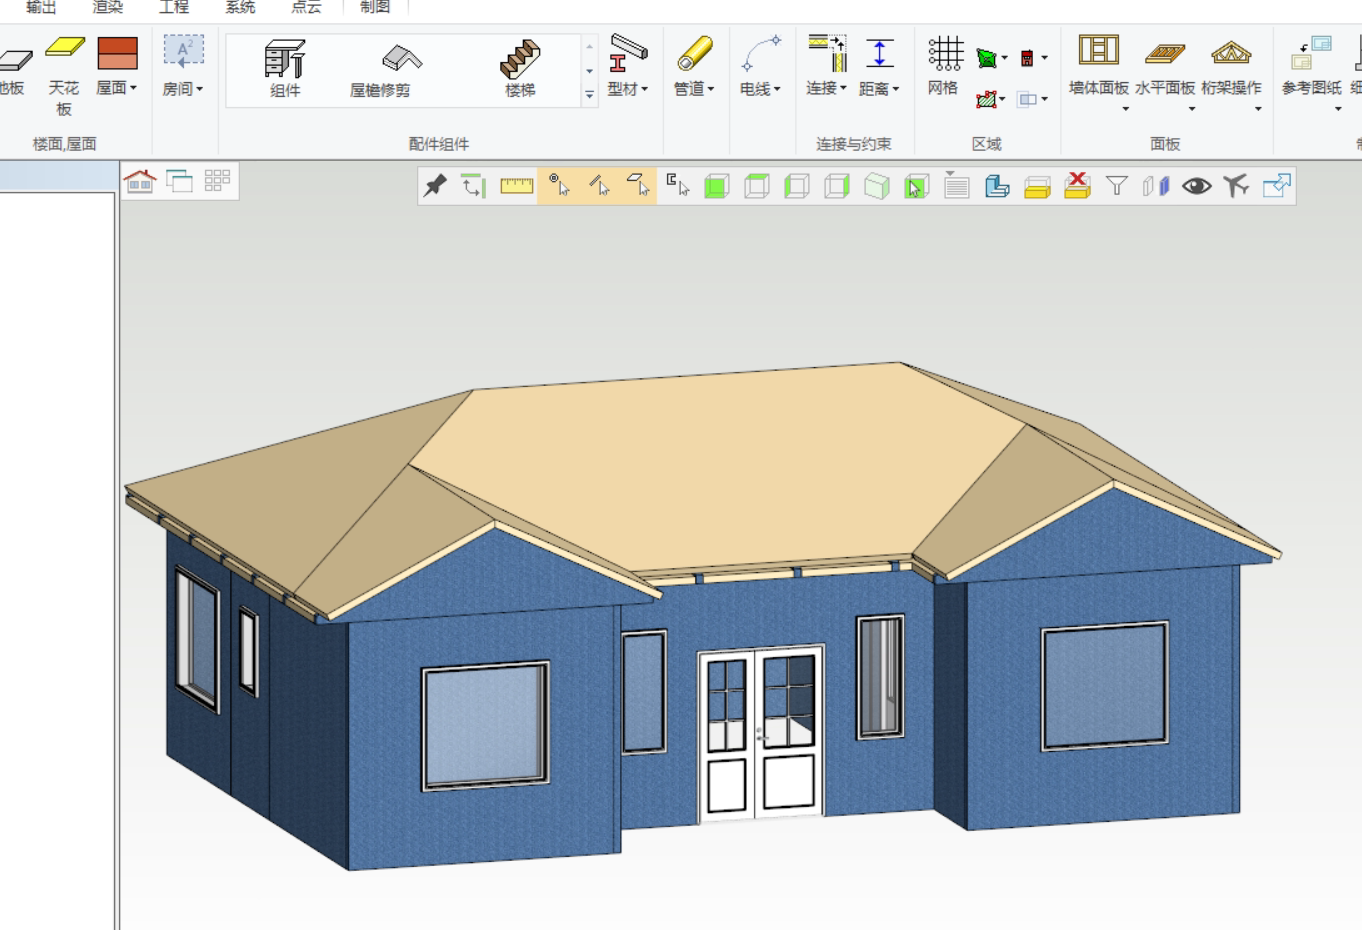Move the component gallery up one row
This screenshot has width=1362, height=930.
pos(589,46)
